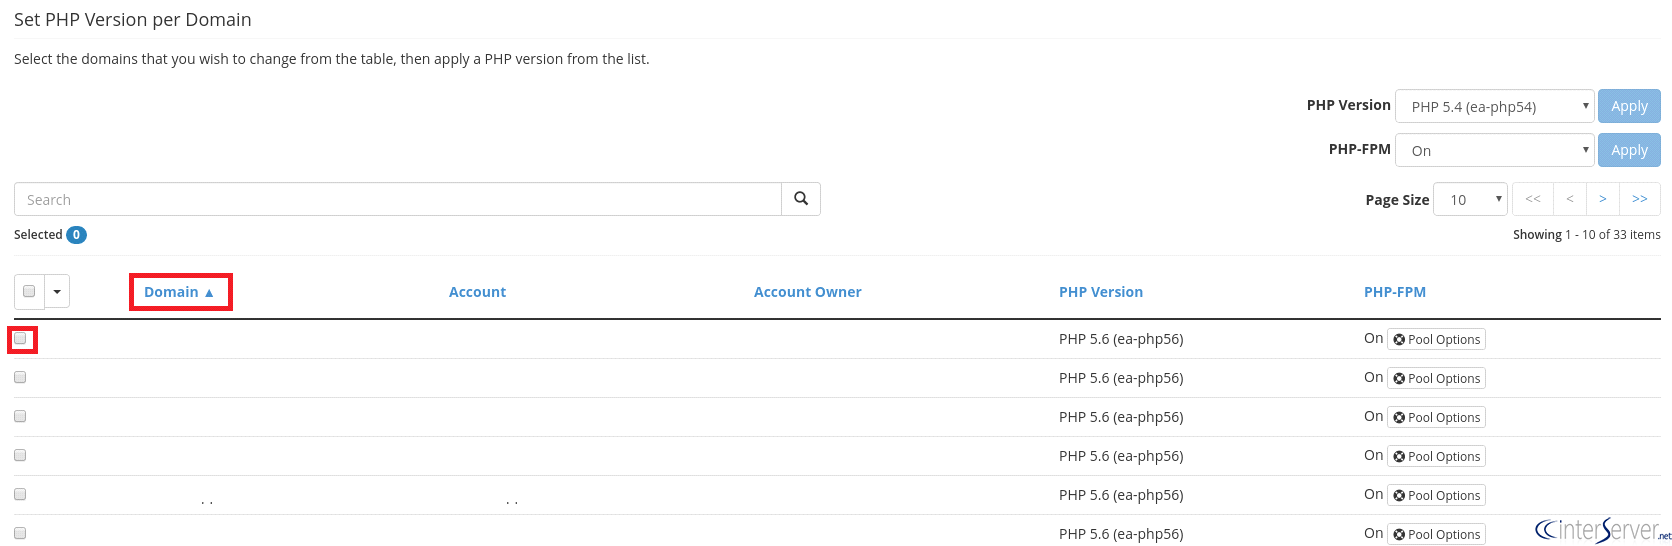This screenshot has width=1672, height=546.
Task: Open Pool Options in first row
Action: pos(1436,339)
